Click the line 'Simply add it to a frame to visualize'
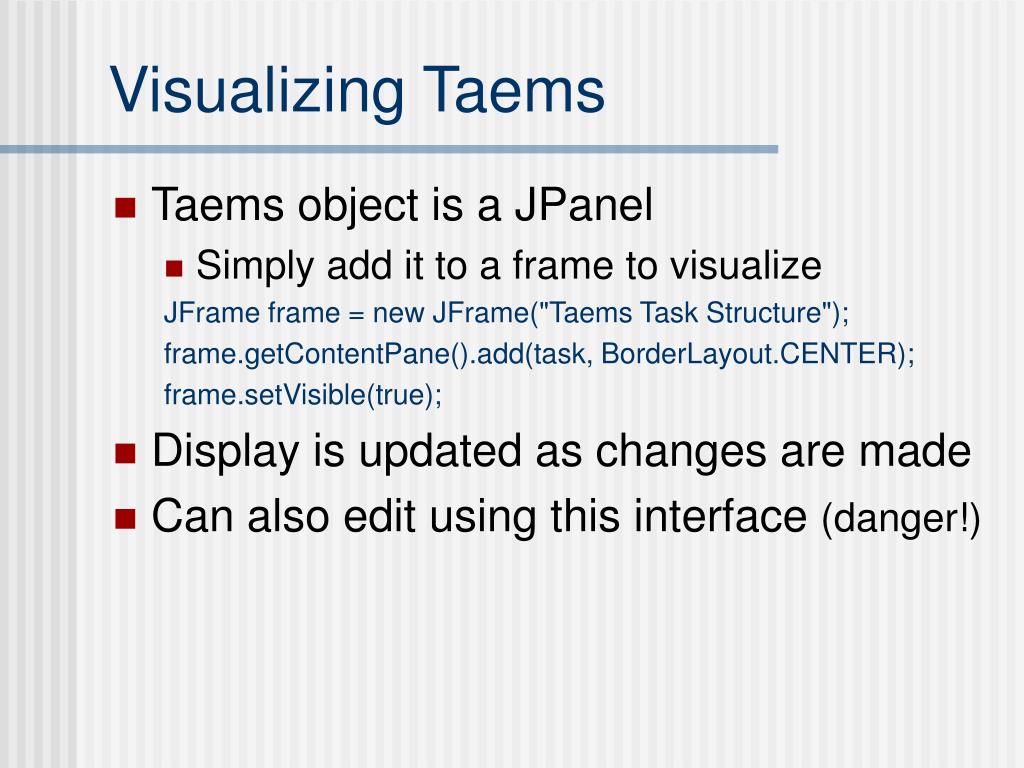 click(509, 266)
